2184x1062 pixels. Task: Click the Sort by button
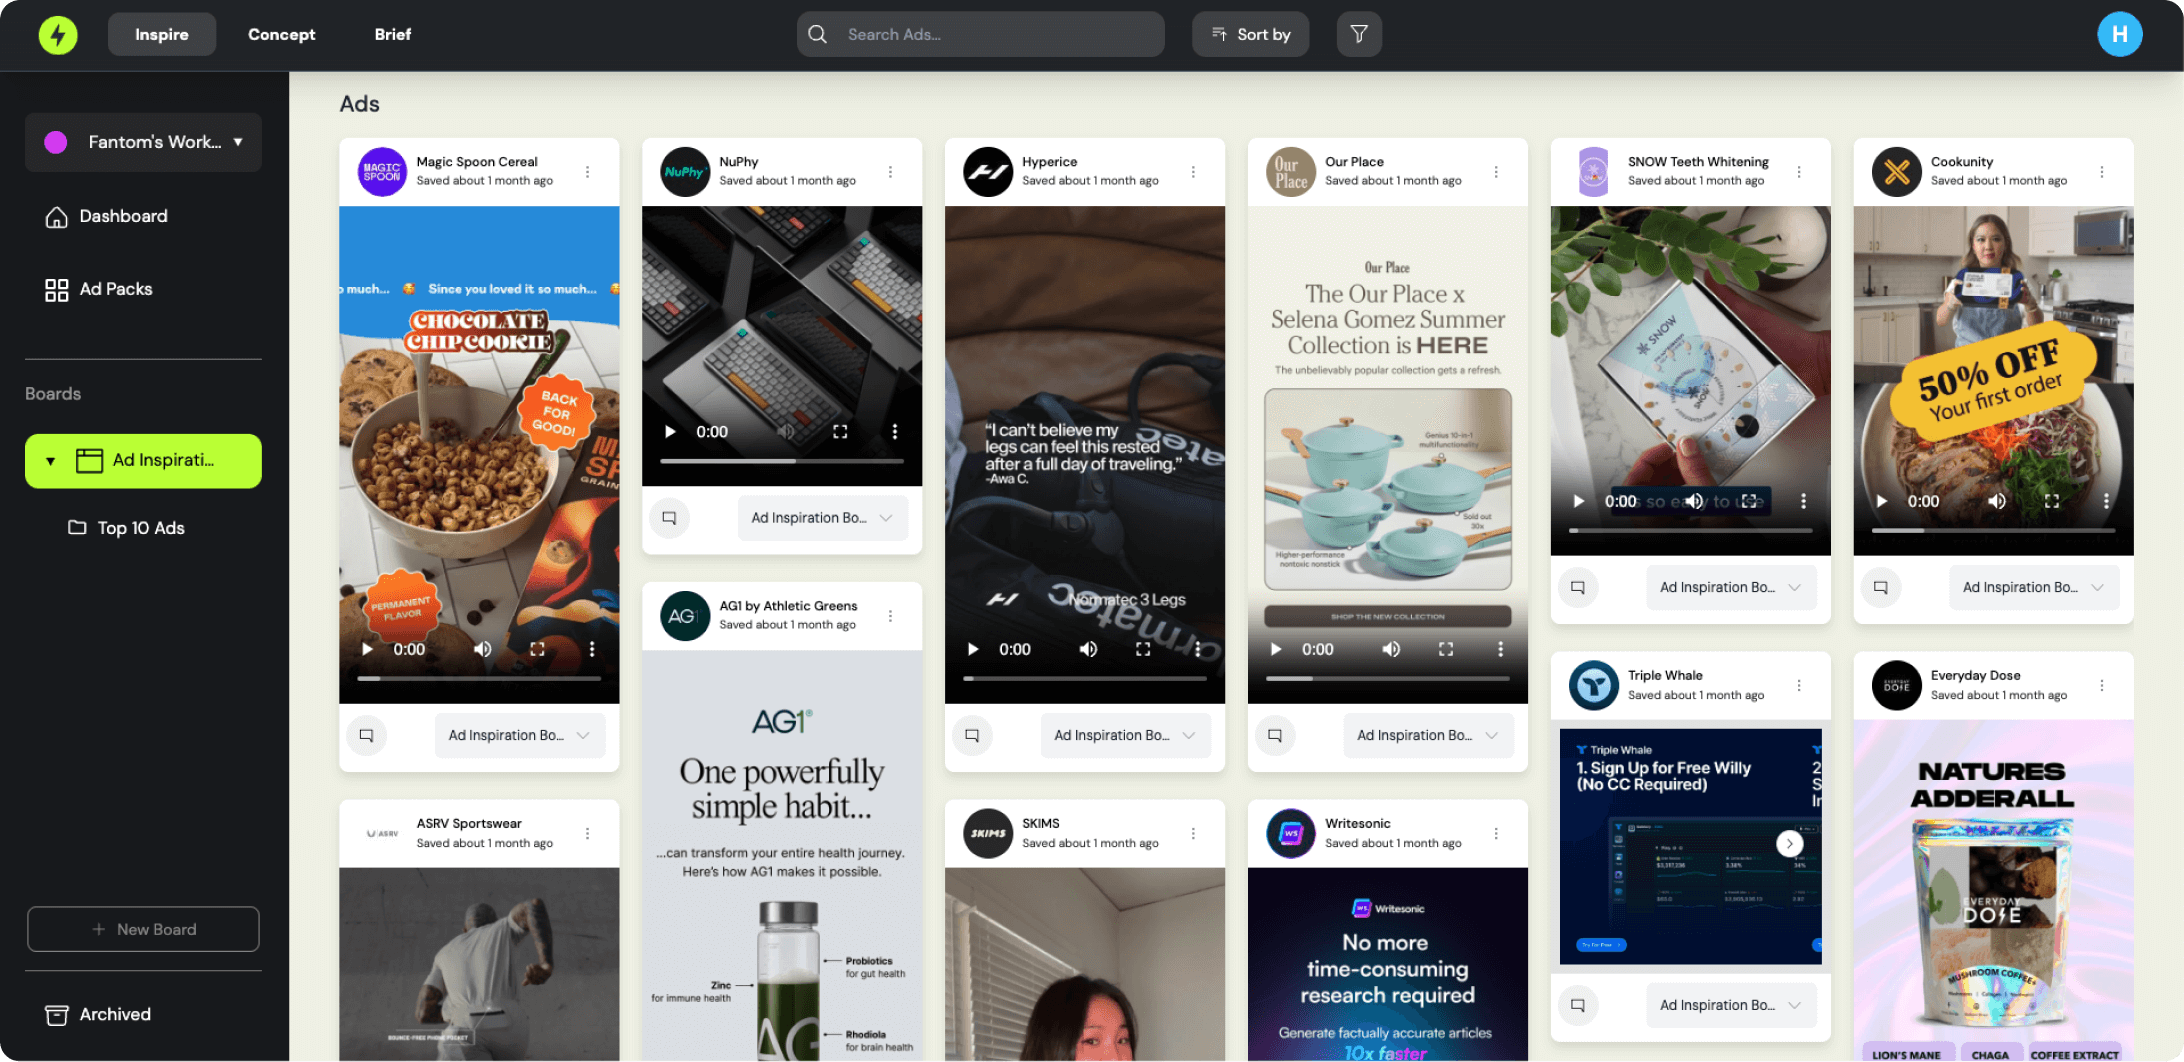point(1250,34)
